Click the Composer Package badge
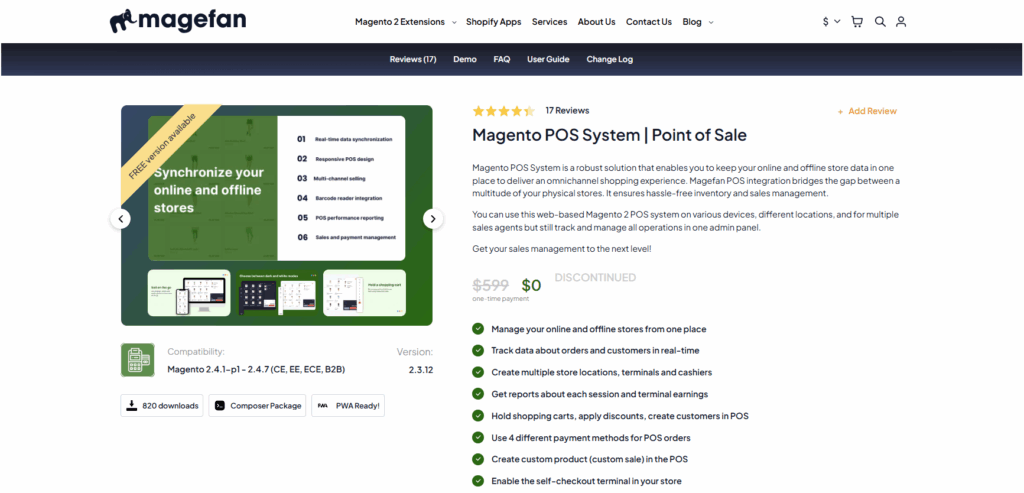The image size is (1024, 493). 257,406
